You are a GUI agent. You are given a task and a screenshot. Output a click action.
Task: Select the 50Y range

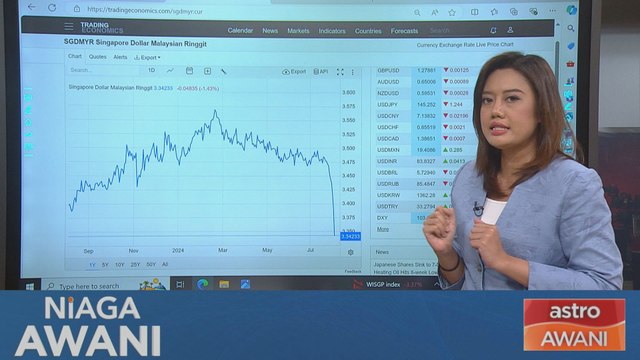[151, 264]
